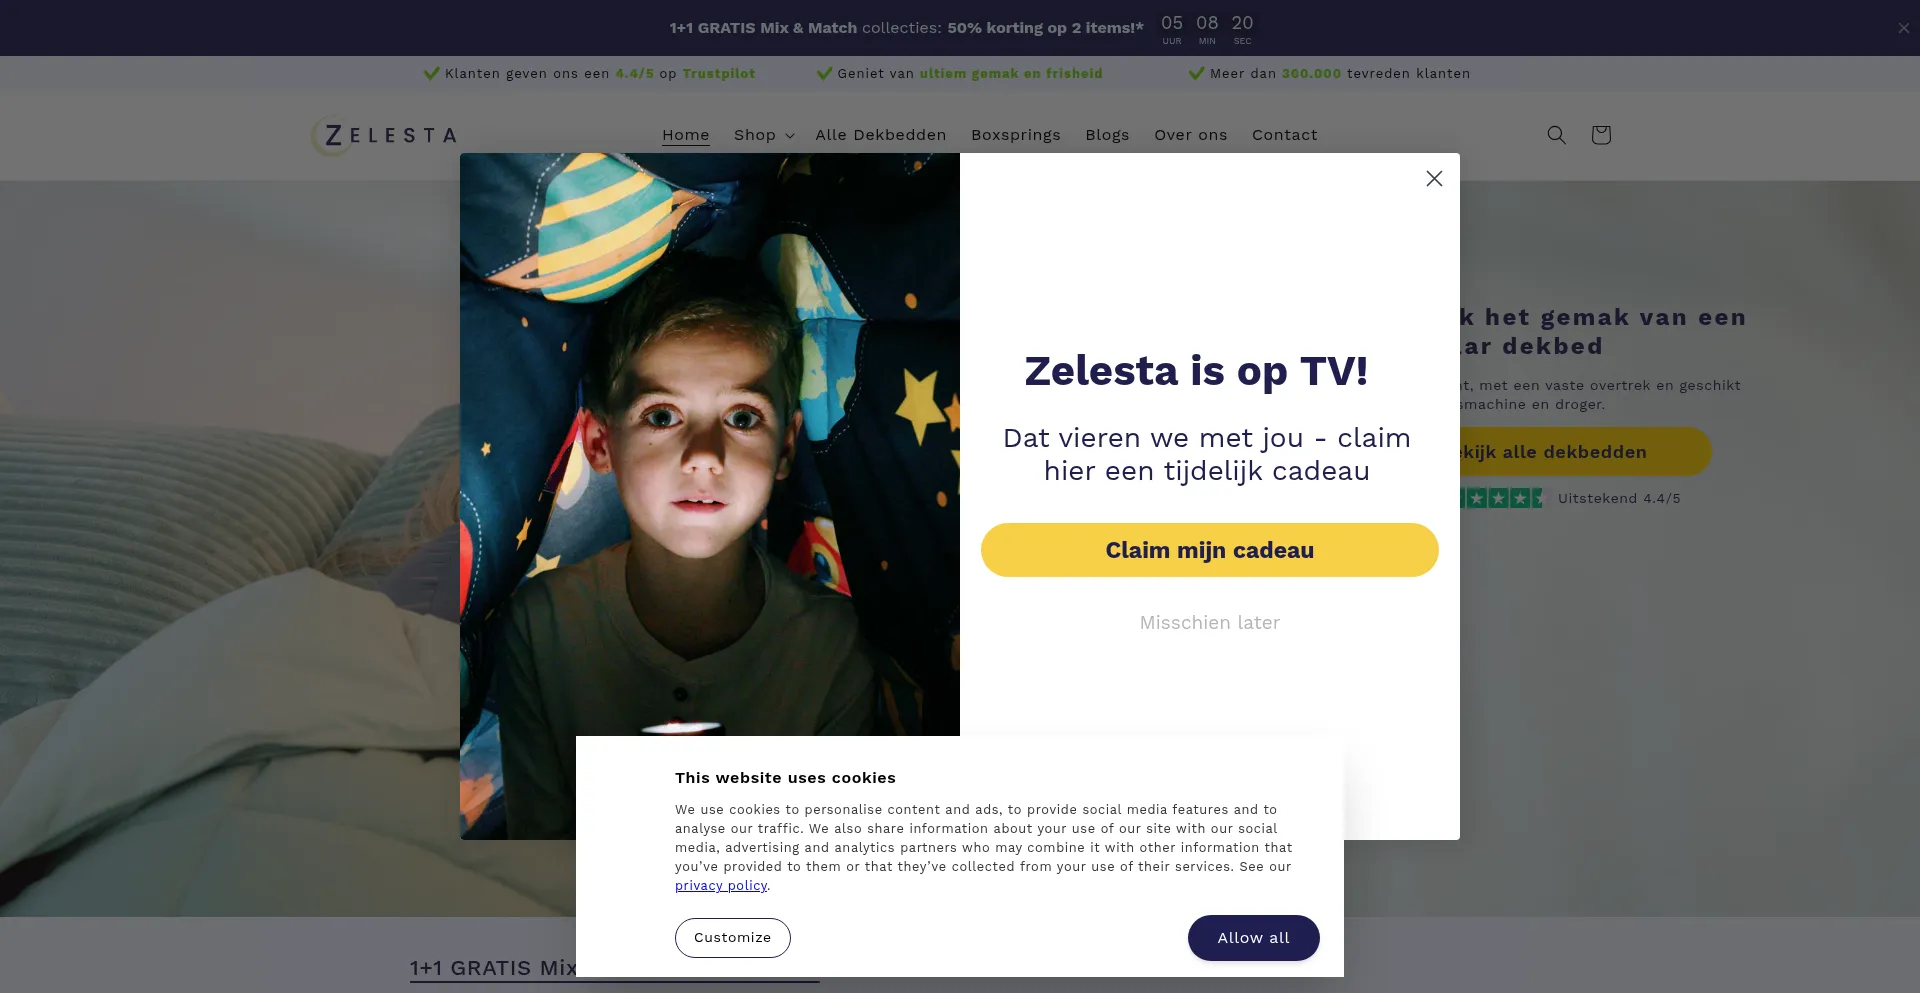Open the search magnifier icon
Viewport: 1920px width, 993px height.
pyautogui.click(x=1556, y=135)
